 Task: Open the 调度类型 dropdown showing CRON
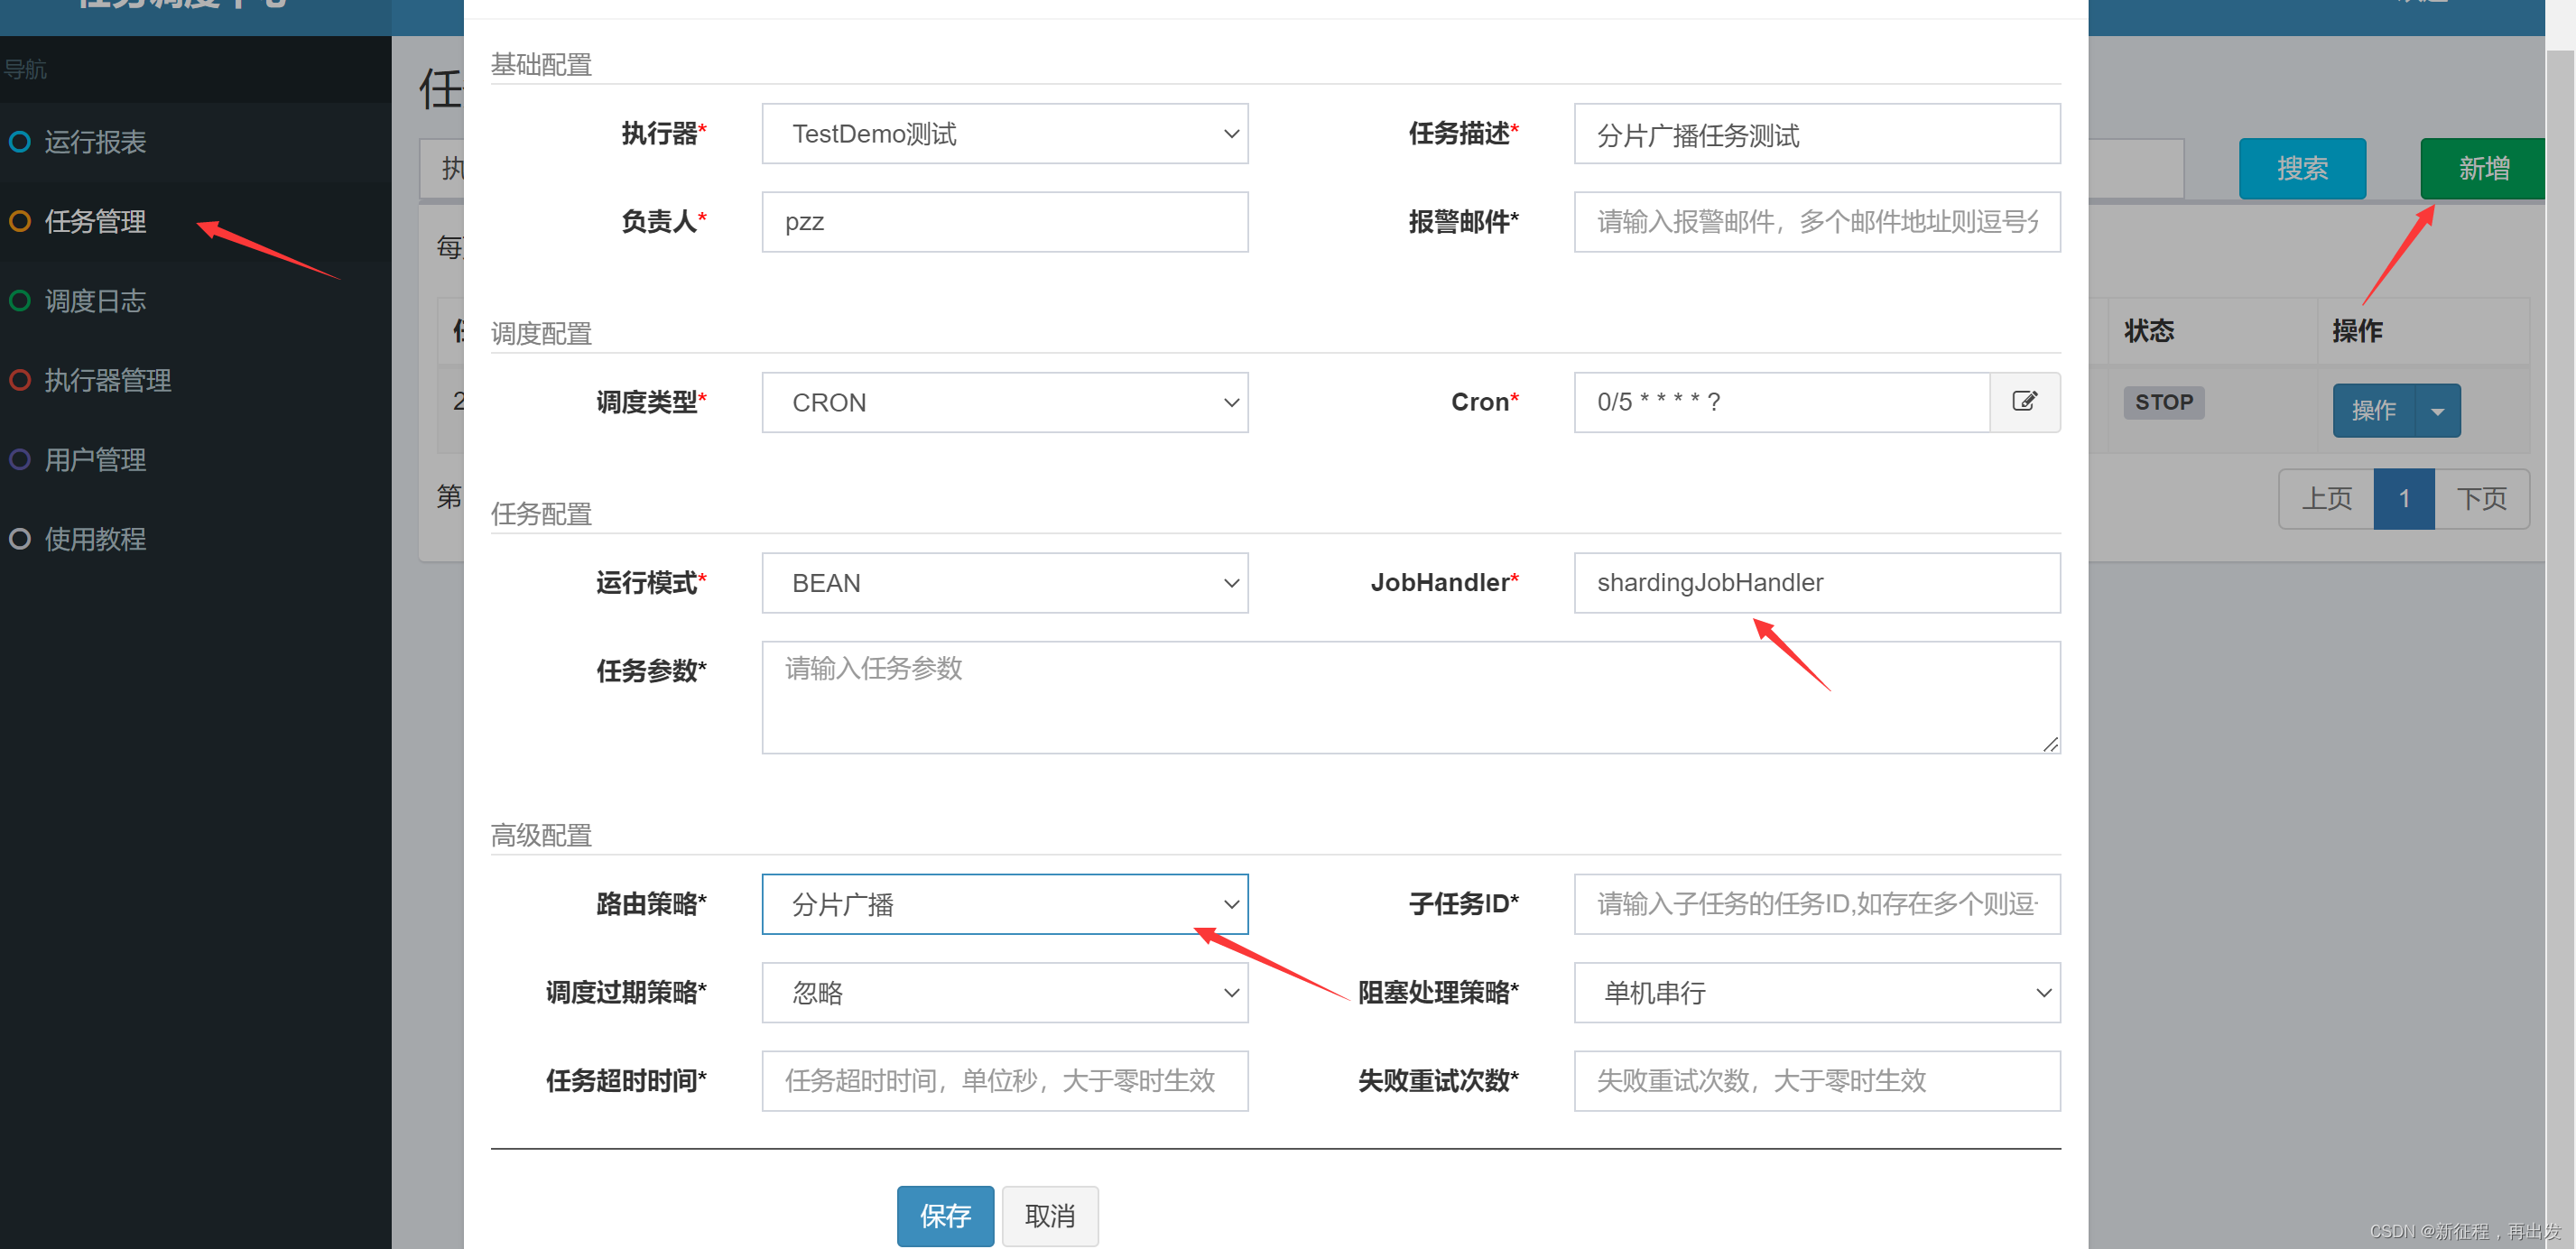1005,403
